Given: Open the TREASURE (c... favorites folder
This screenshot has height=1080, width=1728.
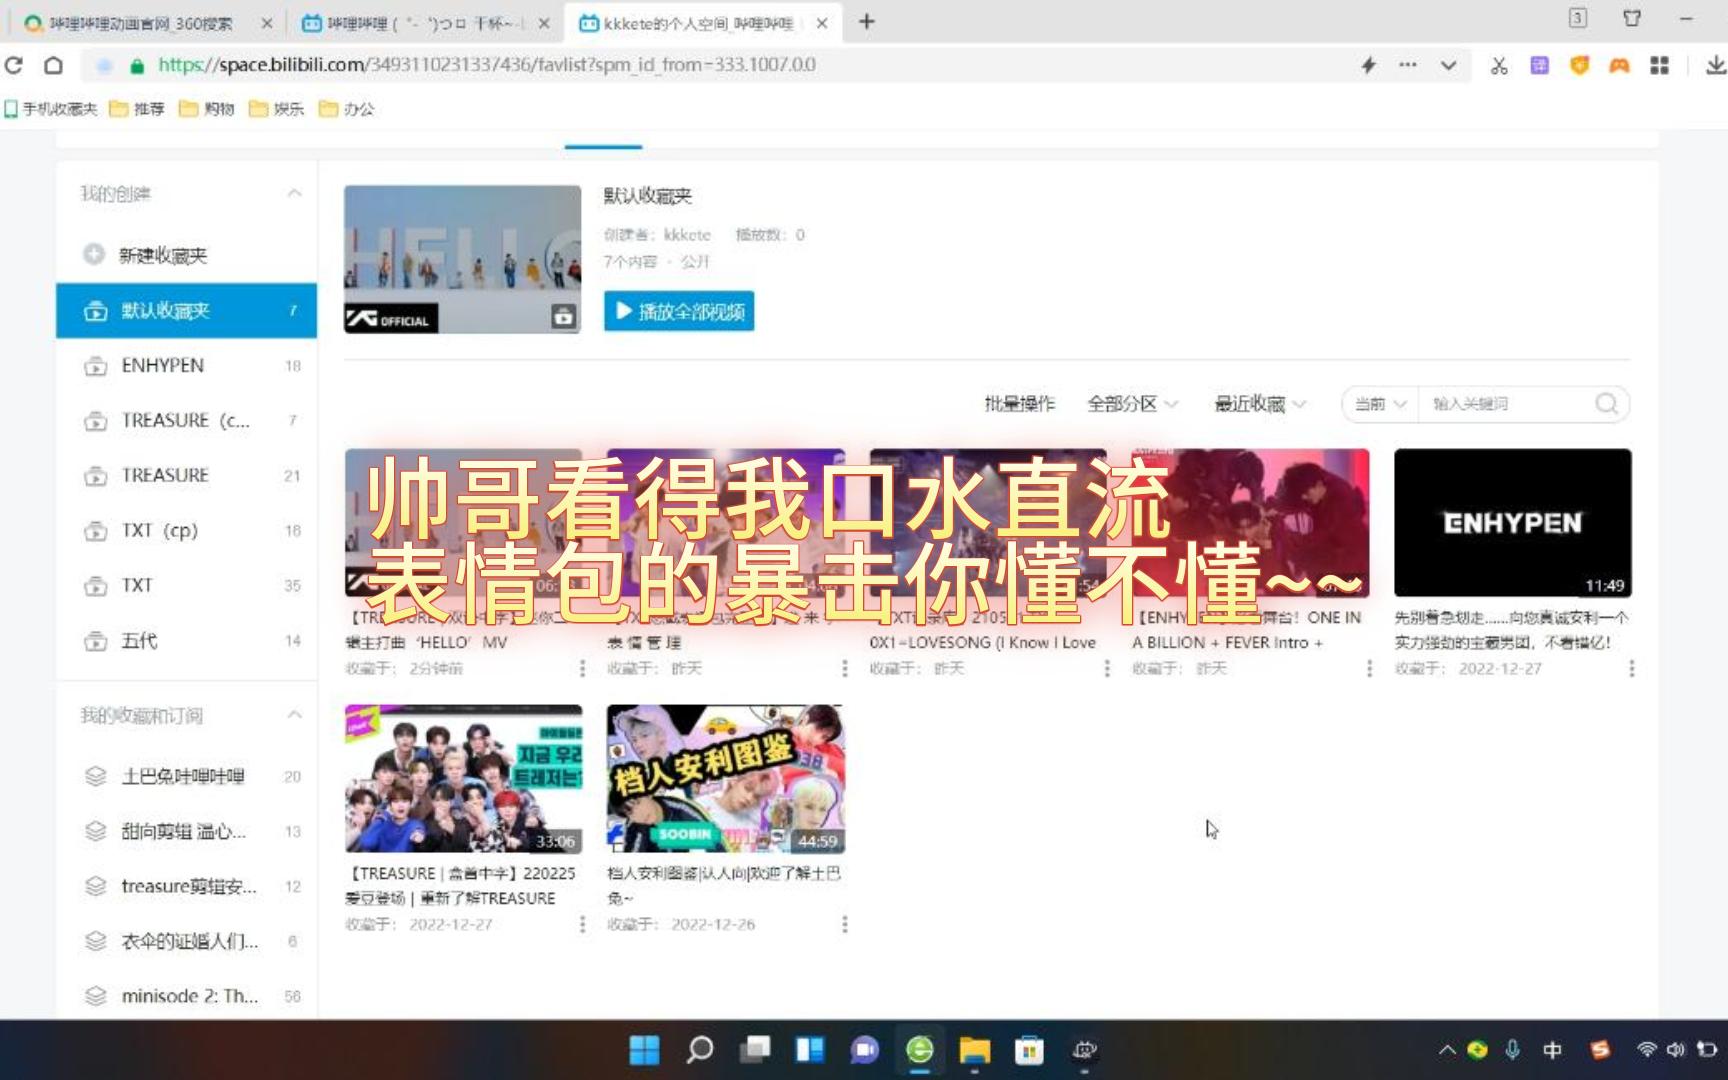Looking at the screenshot, I should tap(186, 421).
